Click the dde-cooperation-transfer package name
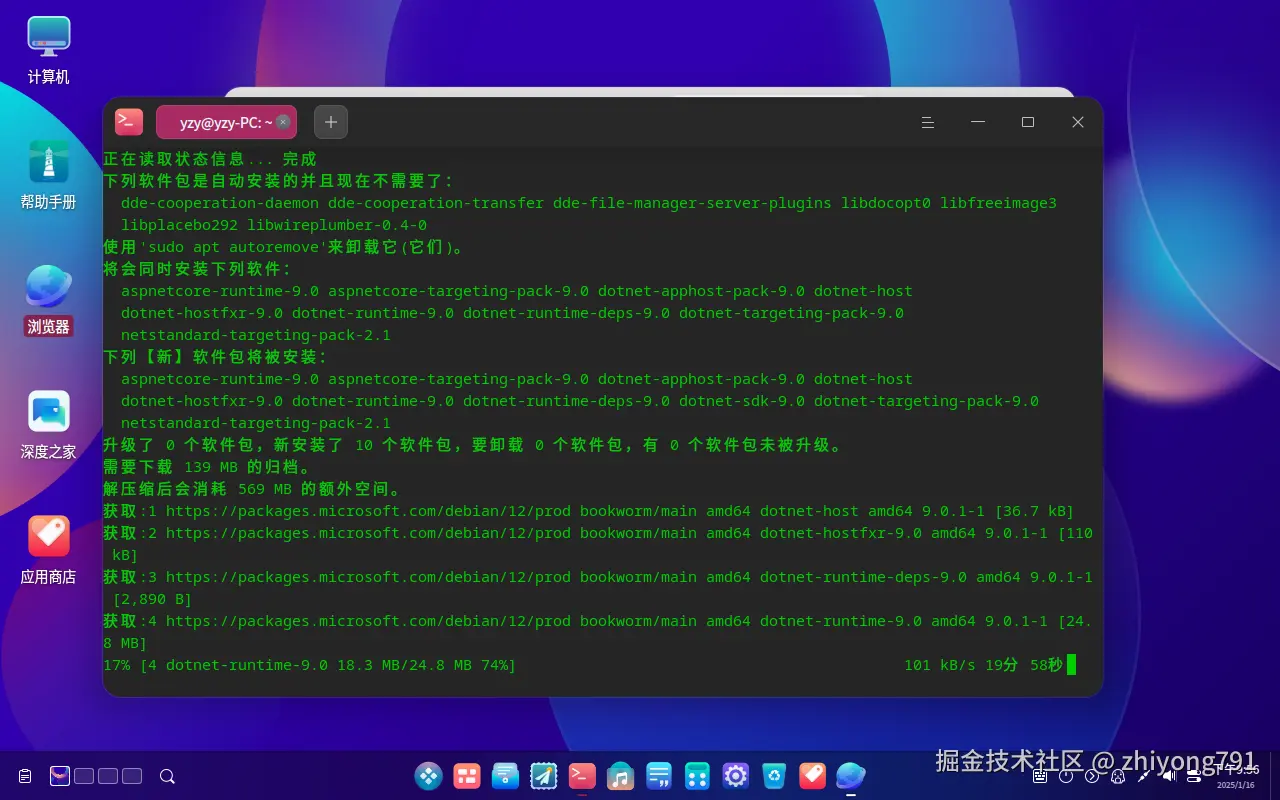The height and width of the screenshot is (800, 1280). (436, 203)
